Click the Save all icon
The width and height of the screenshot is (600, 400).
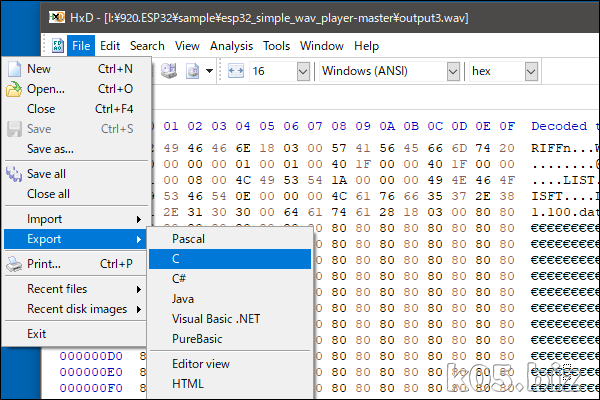pos(14,174)
